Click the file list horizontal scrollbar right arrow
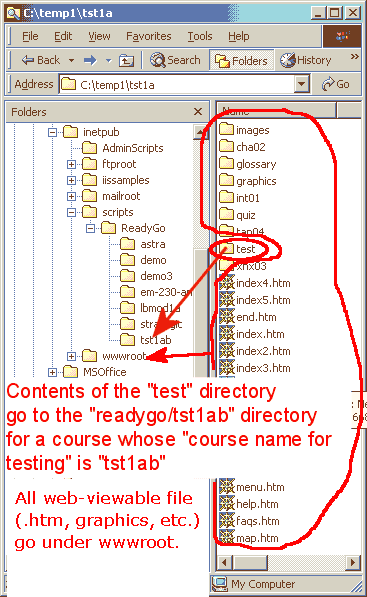 [353, 562]
